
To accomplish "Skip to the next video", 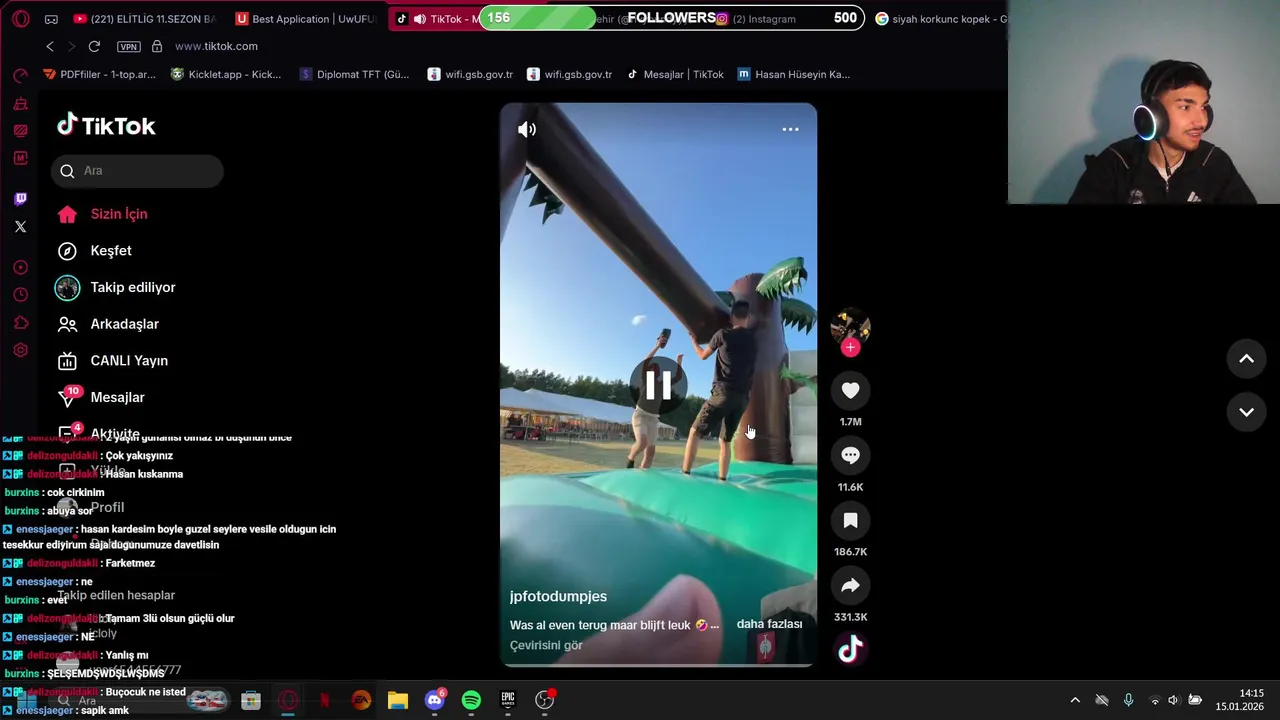I will click(x=1246, y=412).
